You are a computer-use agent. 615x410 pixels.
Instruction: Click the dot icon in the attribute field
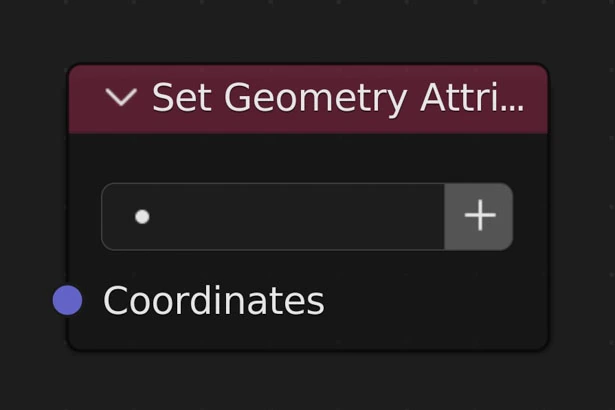(x=142, y=216)
